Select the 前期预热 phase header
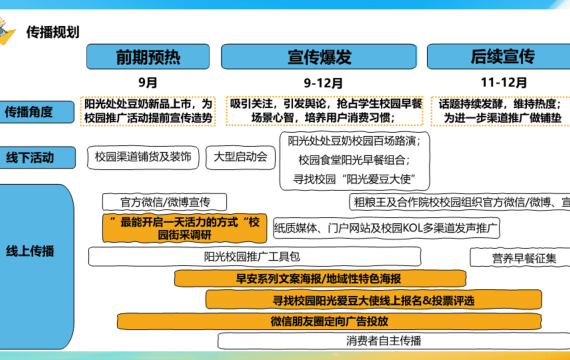Viewport: 570px width, 360px height. point(148,57)
